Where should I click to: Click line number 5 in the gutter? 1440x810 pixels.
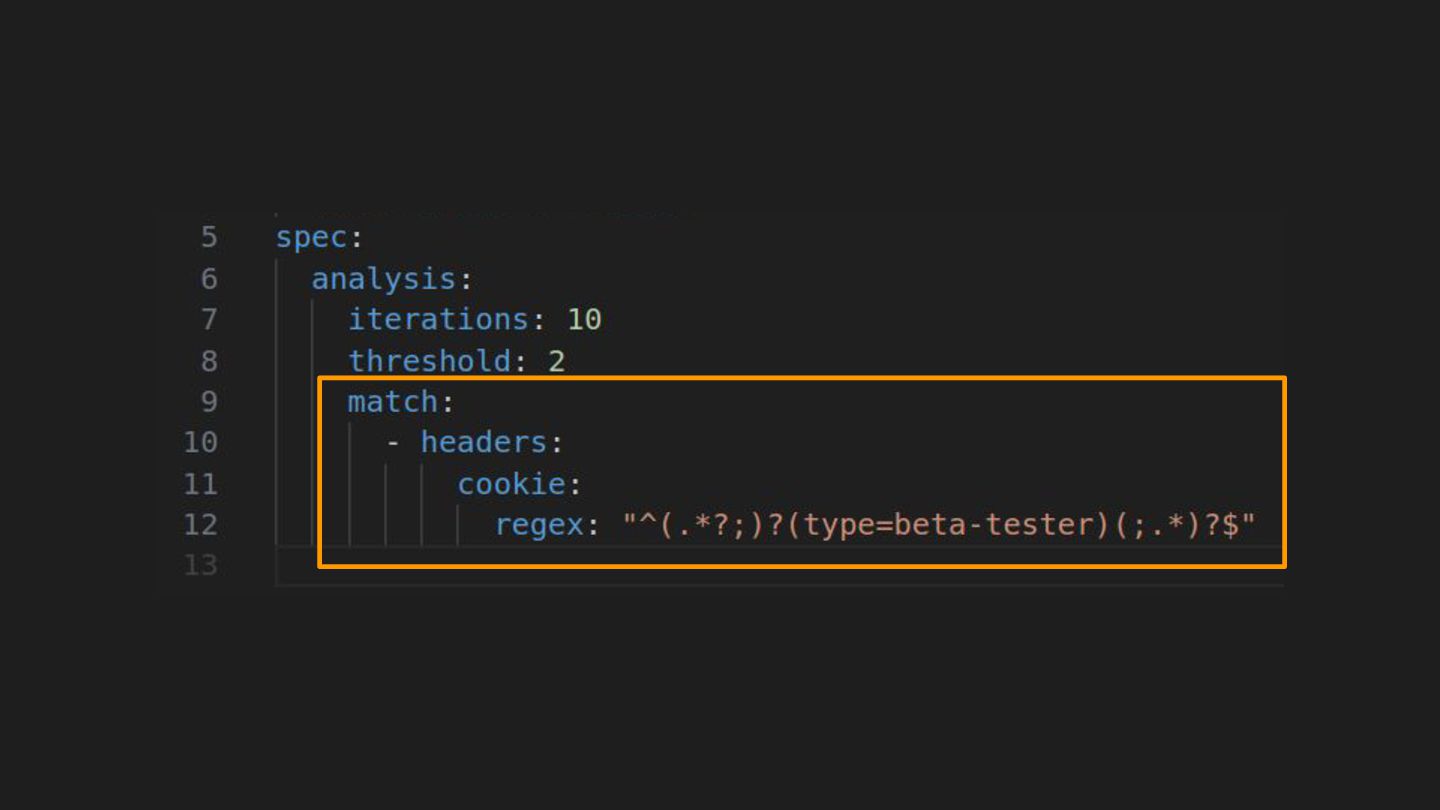[208, 237]
